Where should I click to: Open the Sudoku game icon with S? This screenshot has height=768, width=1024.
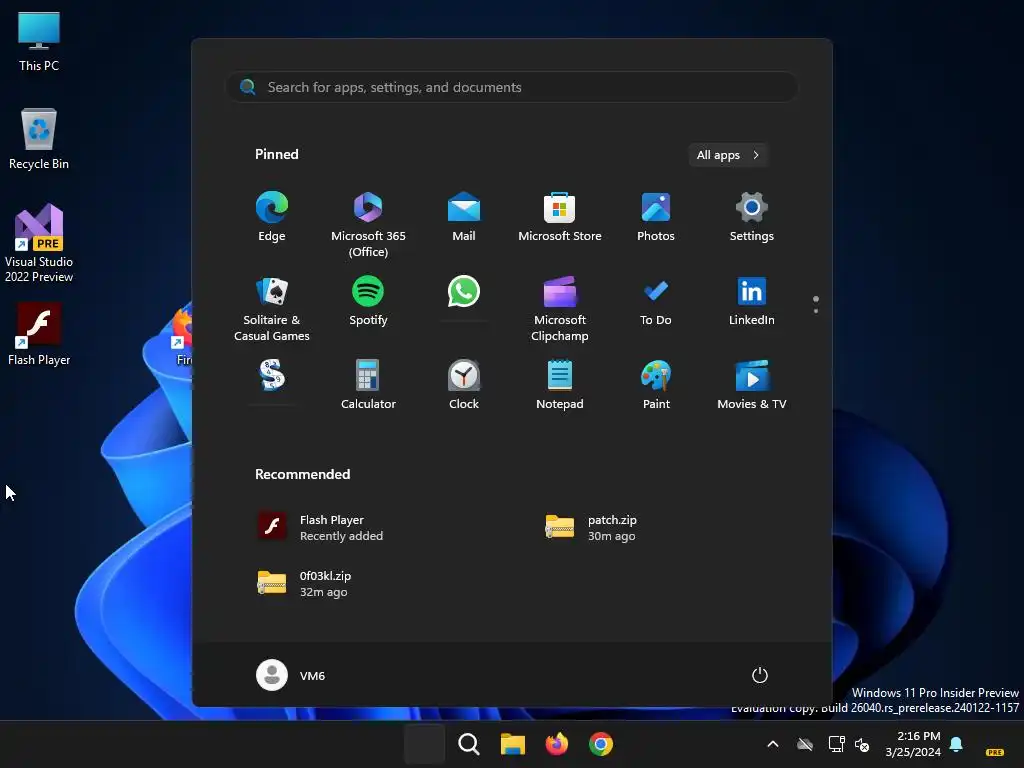tap(272, 376)
